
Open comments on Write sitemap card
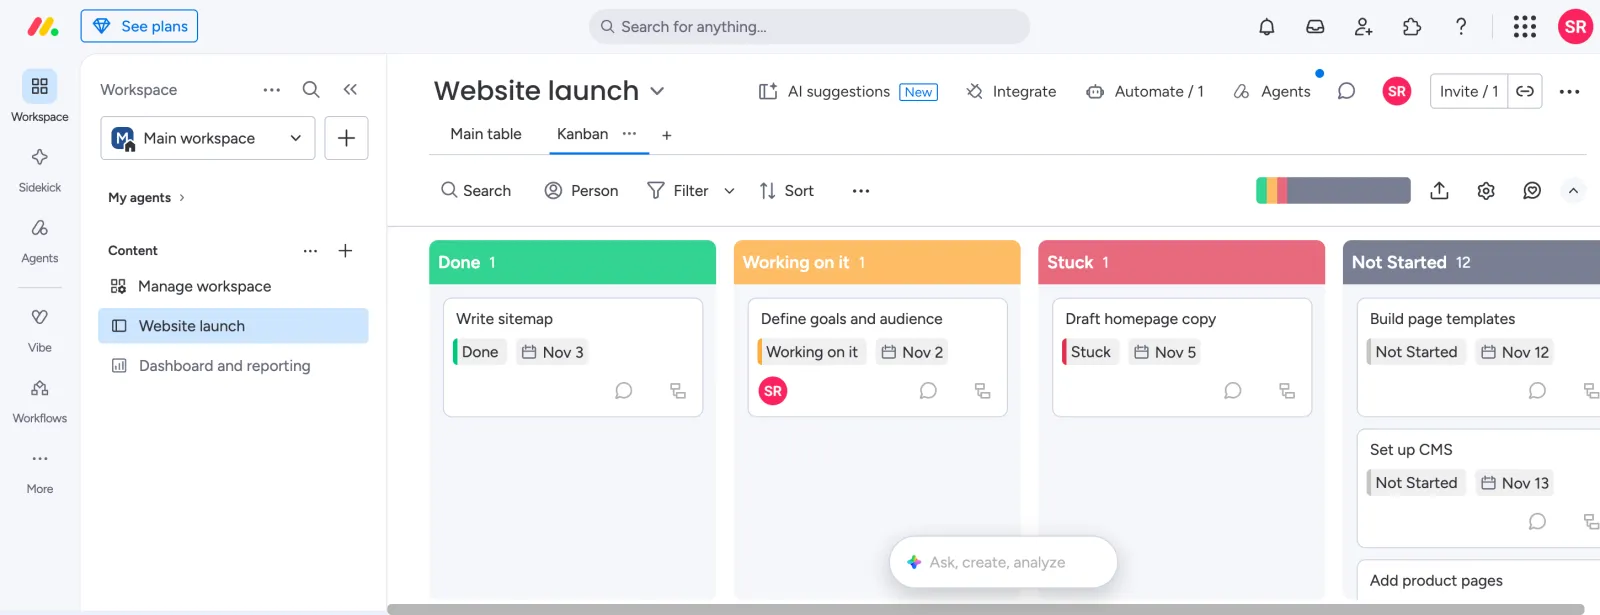pos(623,390)
